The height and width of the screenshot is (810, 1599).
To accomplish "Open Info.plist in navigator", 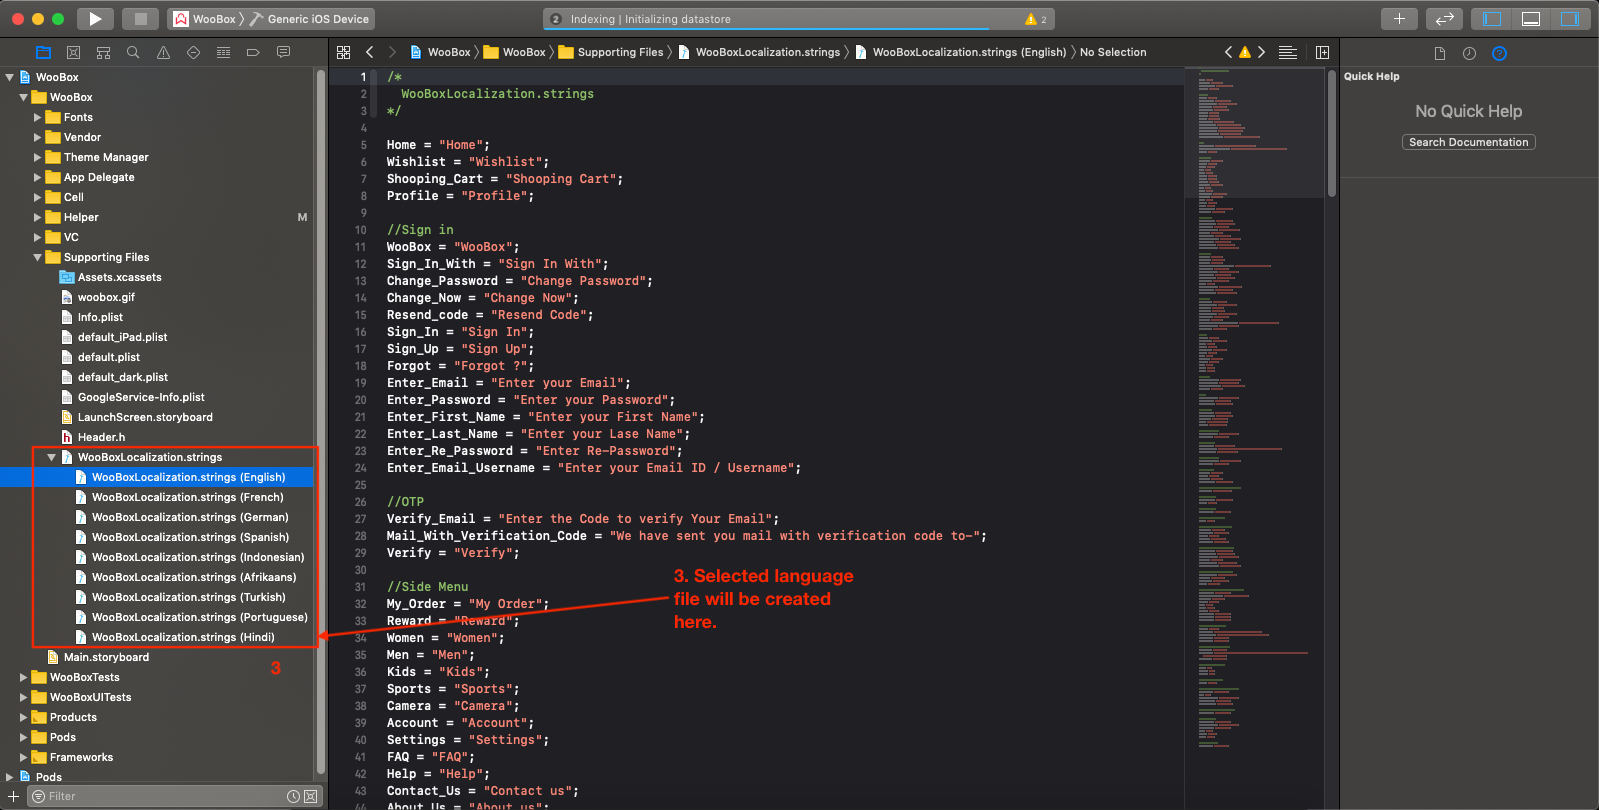I will 100,317.
